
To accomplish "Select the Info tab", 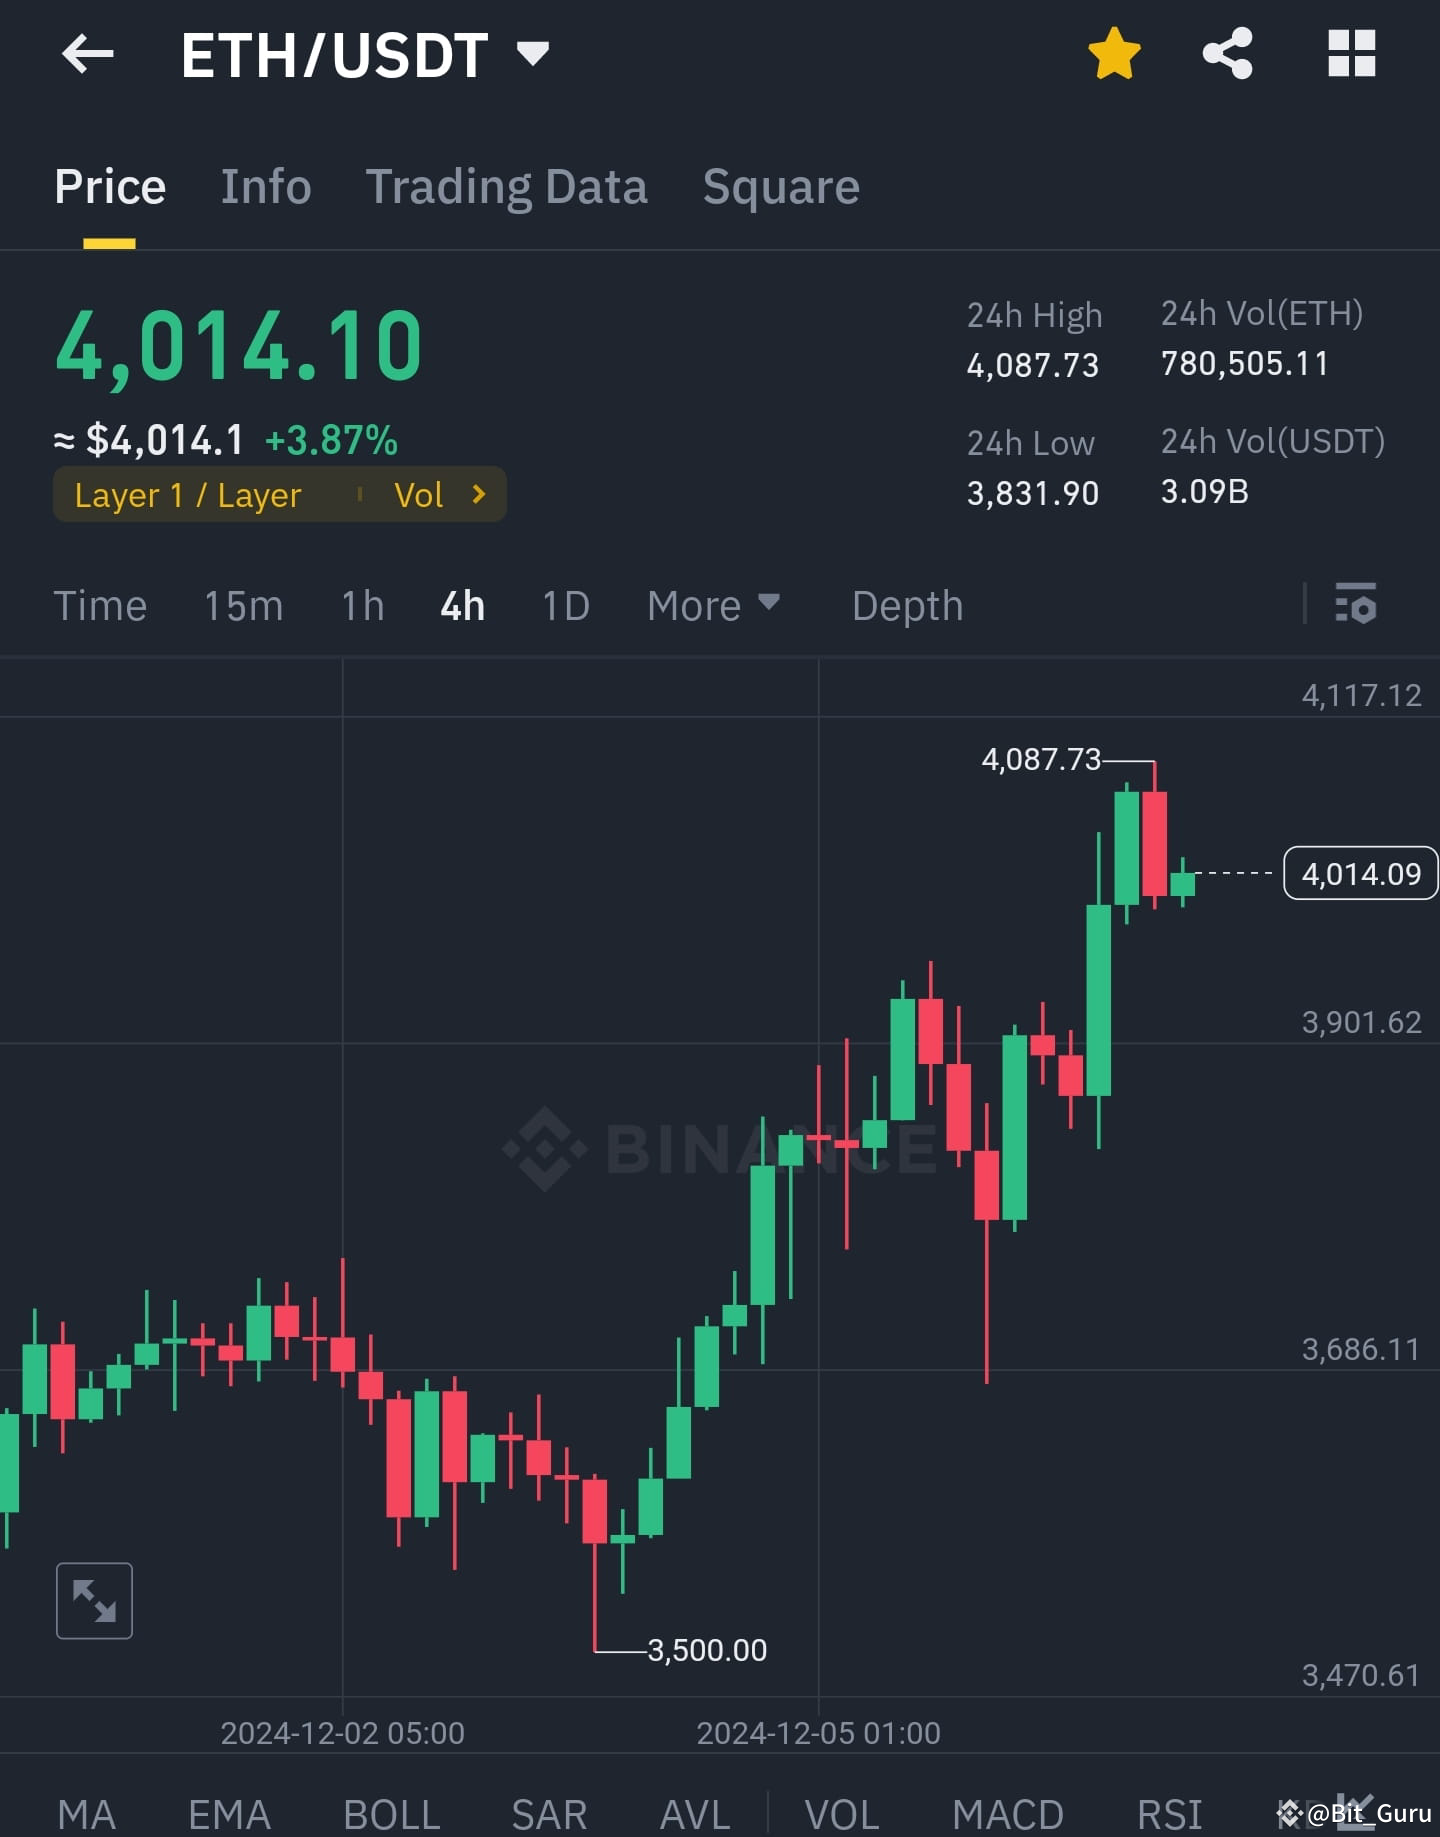I will click(265, 186).
